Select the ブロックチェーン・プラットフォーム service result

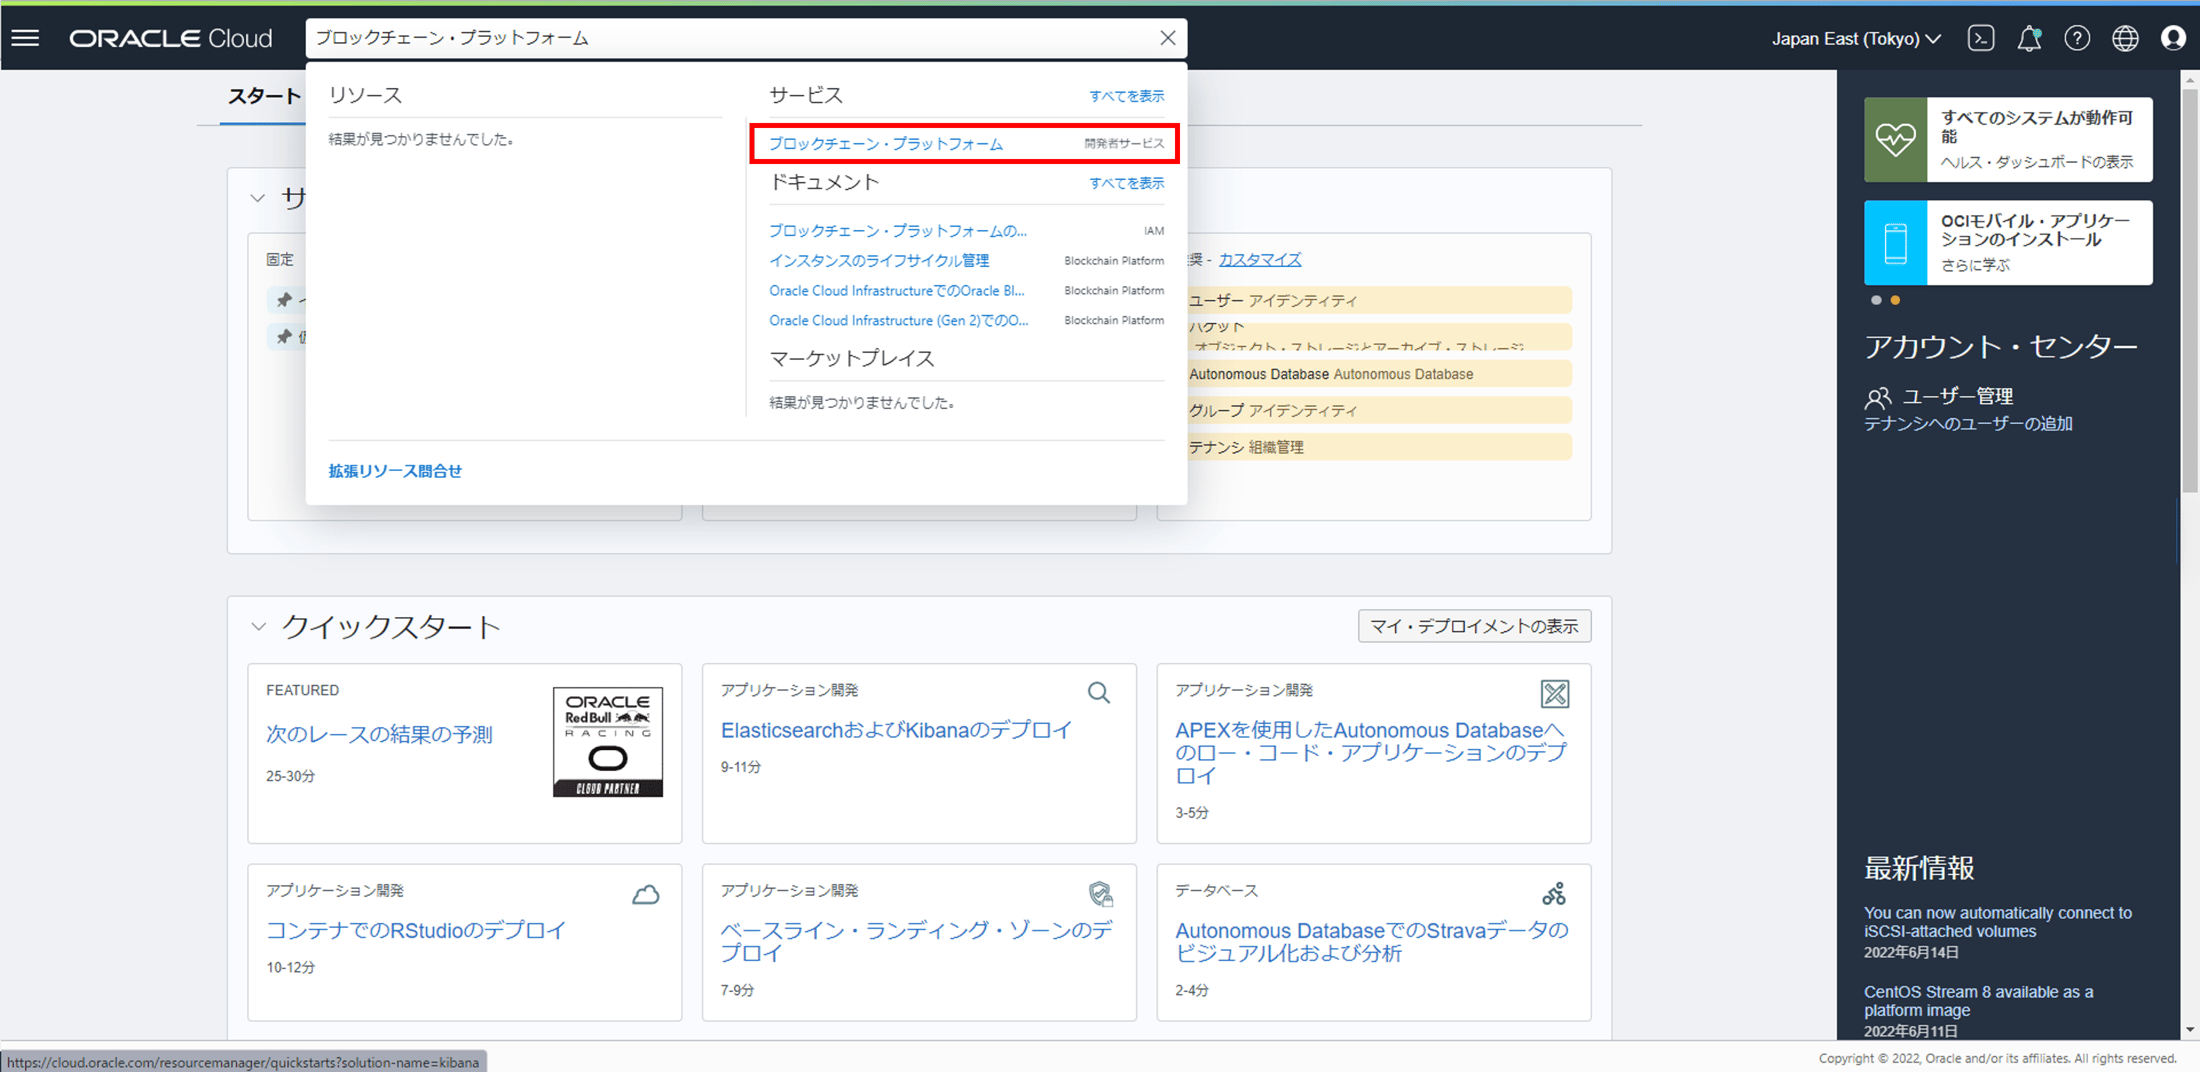887,143
